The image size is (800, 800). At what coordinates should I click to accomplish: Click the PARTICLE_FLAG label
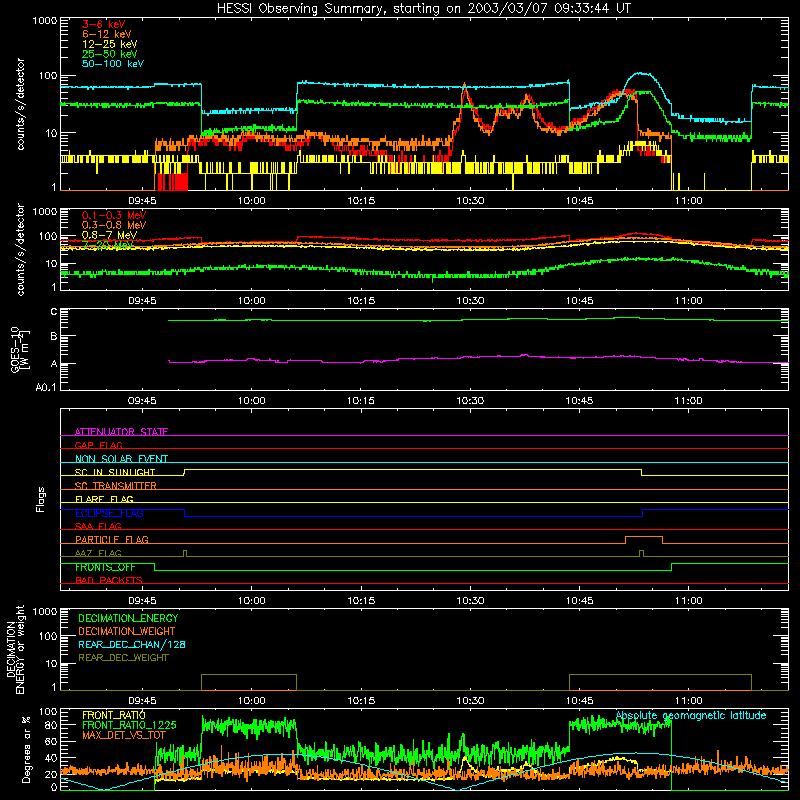[112, 539]
